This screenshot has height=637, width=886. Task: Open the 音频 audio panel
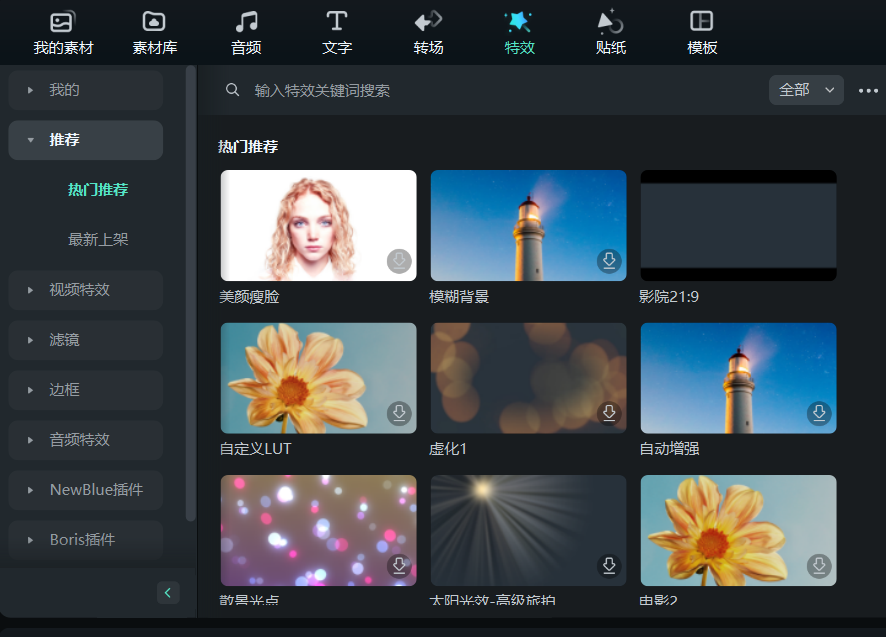(245, 30)
